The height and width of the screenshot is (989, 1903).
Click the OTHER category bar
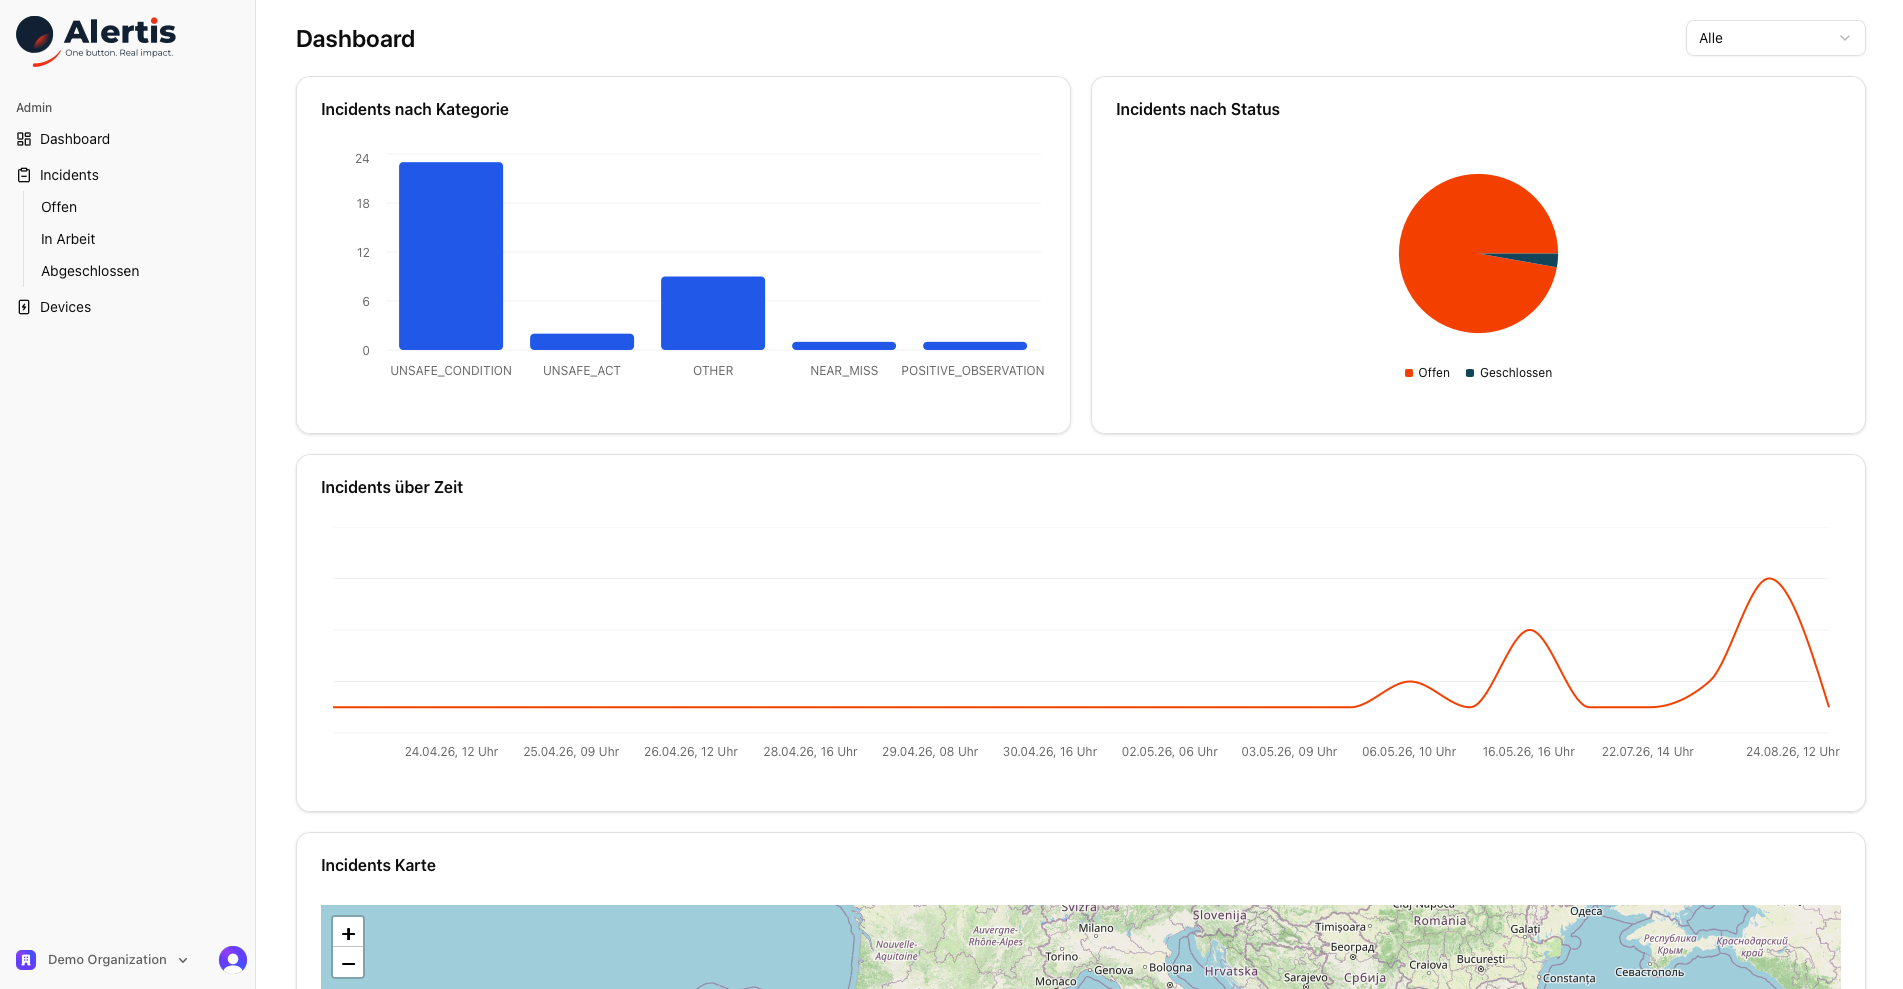[713, 313]
